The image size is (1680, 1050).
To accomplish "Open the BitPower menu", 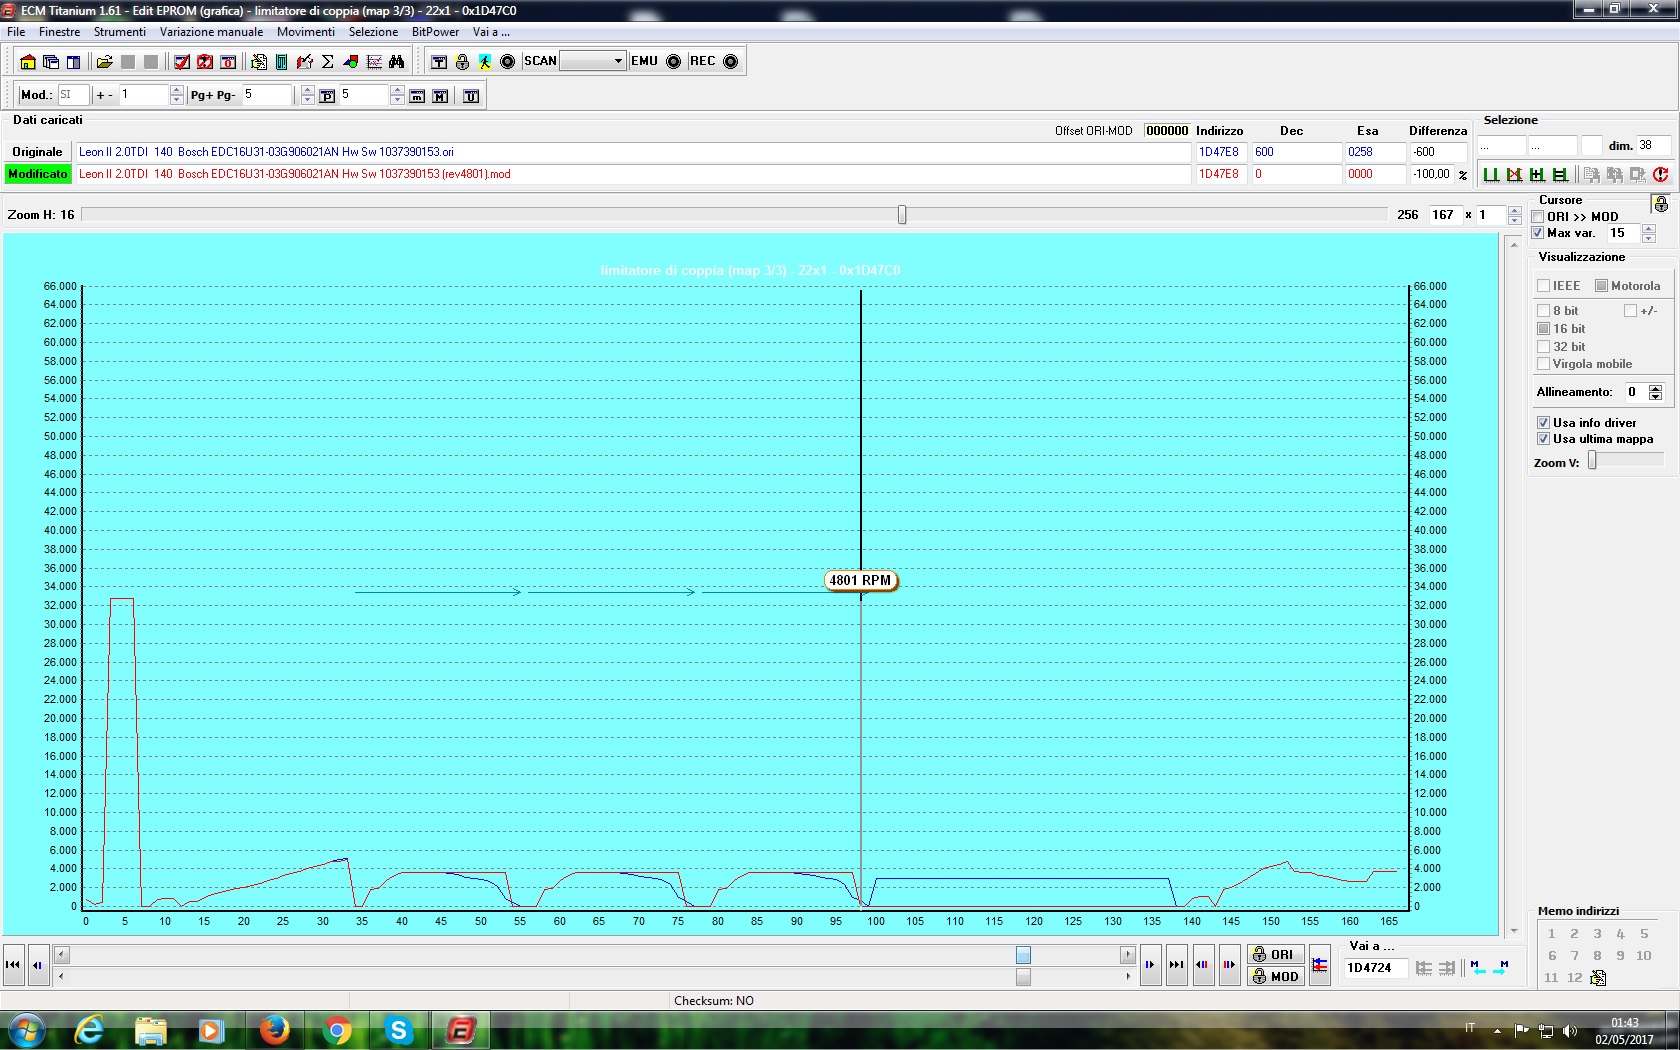I will coord(435,32).
